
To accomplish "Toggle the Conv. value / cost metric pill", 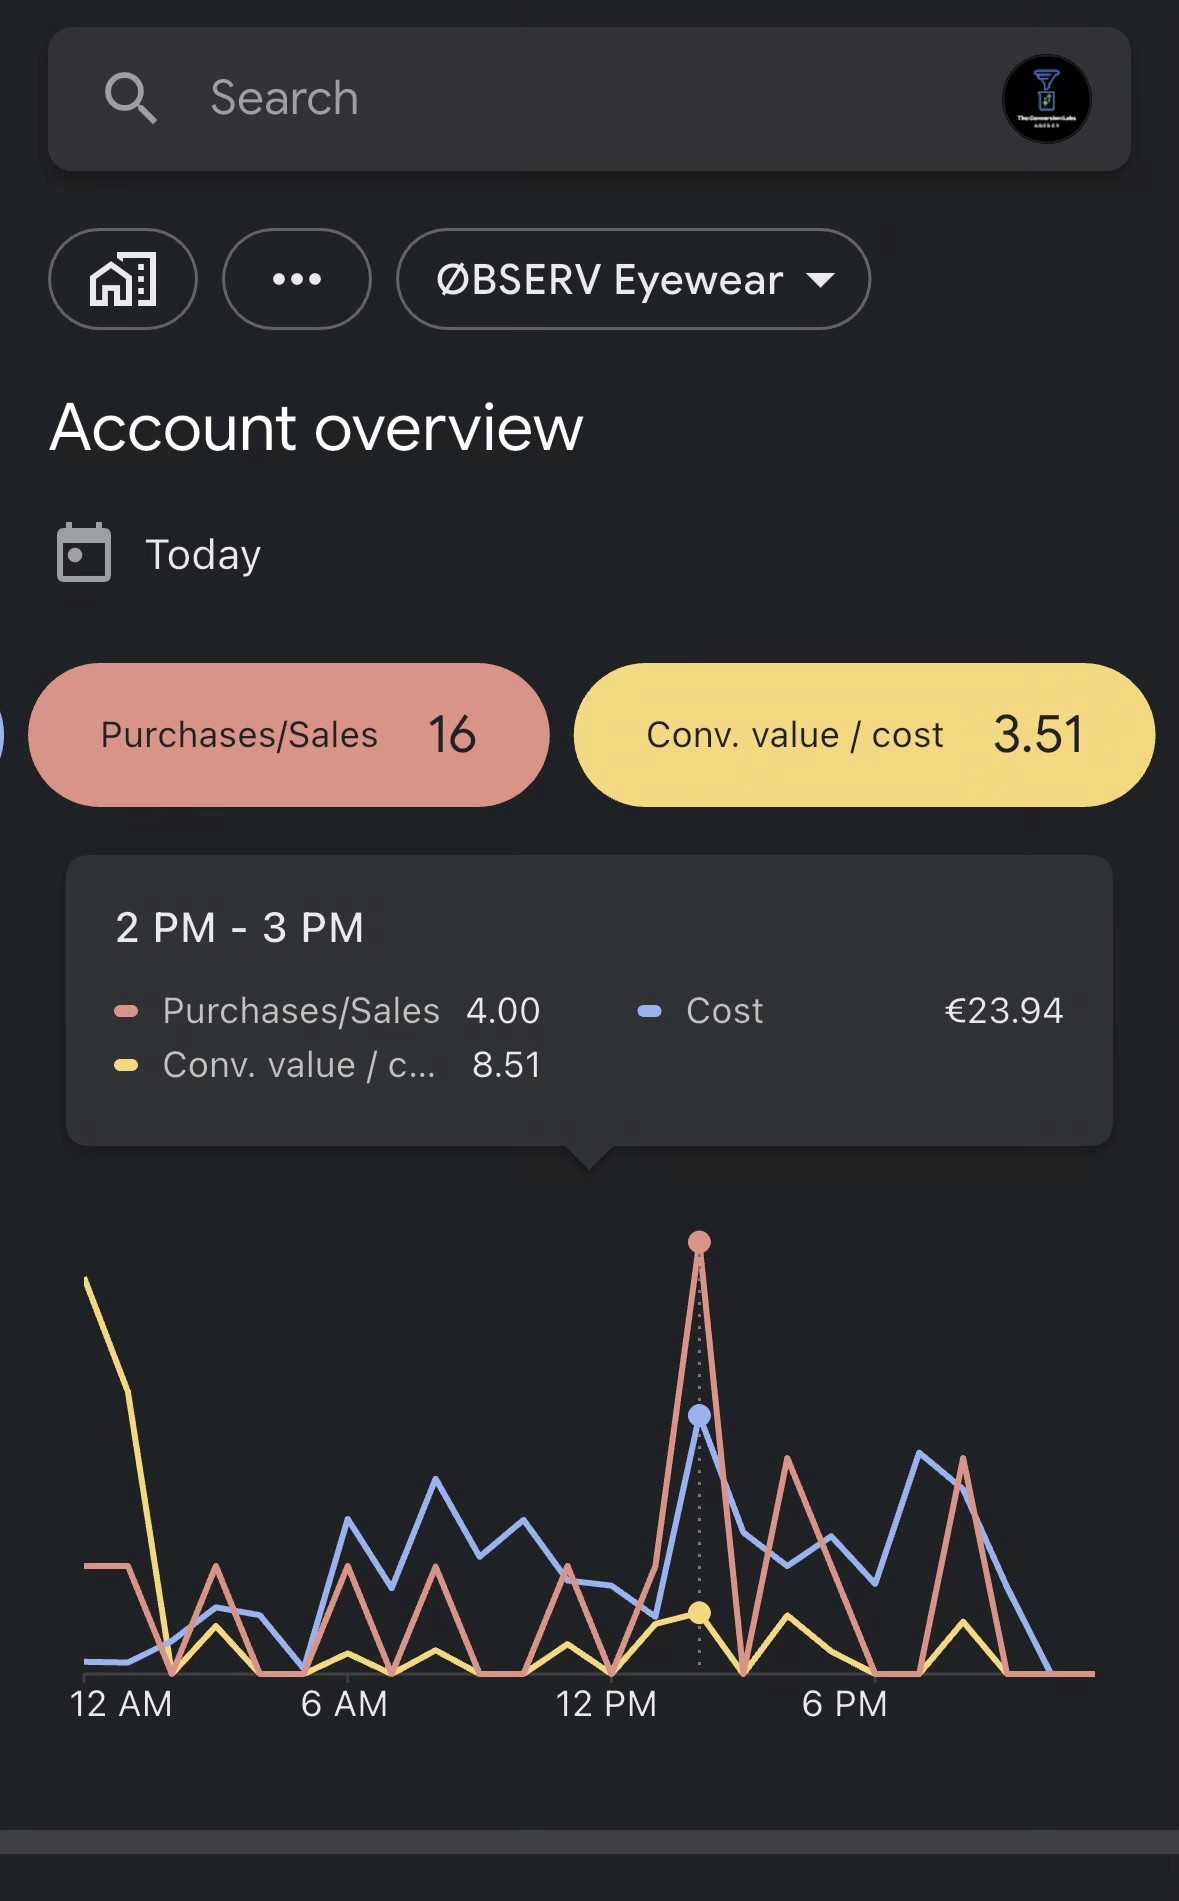I will [864, 735].
